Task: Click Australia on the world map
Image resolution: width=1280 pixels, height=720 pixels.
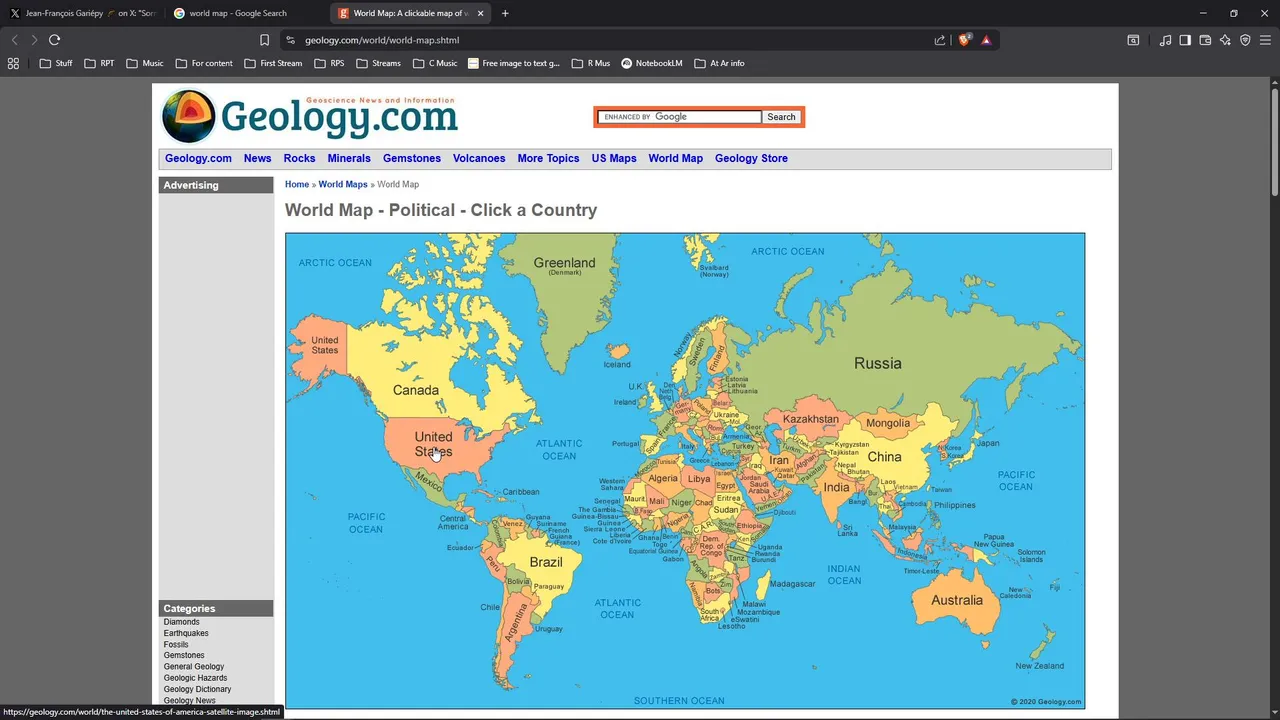Action: click(x=957, y=600)
